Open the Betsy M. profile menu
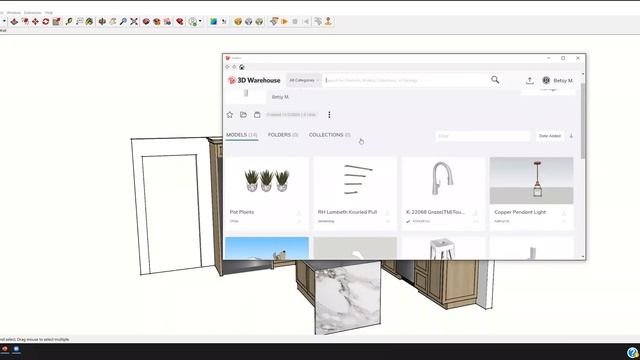This screenshot has width=640, height=360. 558,80
